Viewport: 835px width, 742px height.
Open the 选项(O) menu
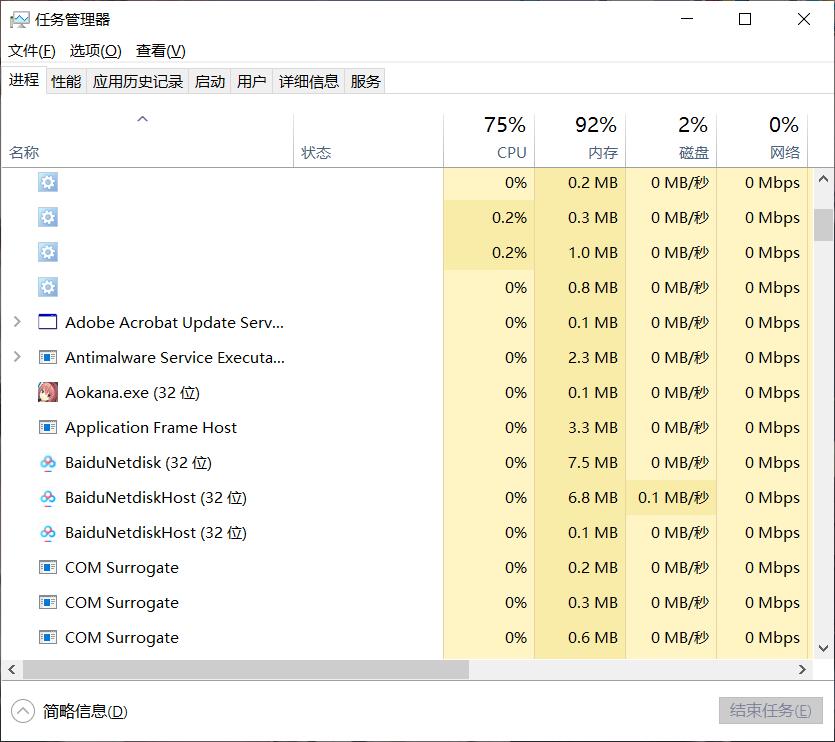(x=95, y=51)
